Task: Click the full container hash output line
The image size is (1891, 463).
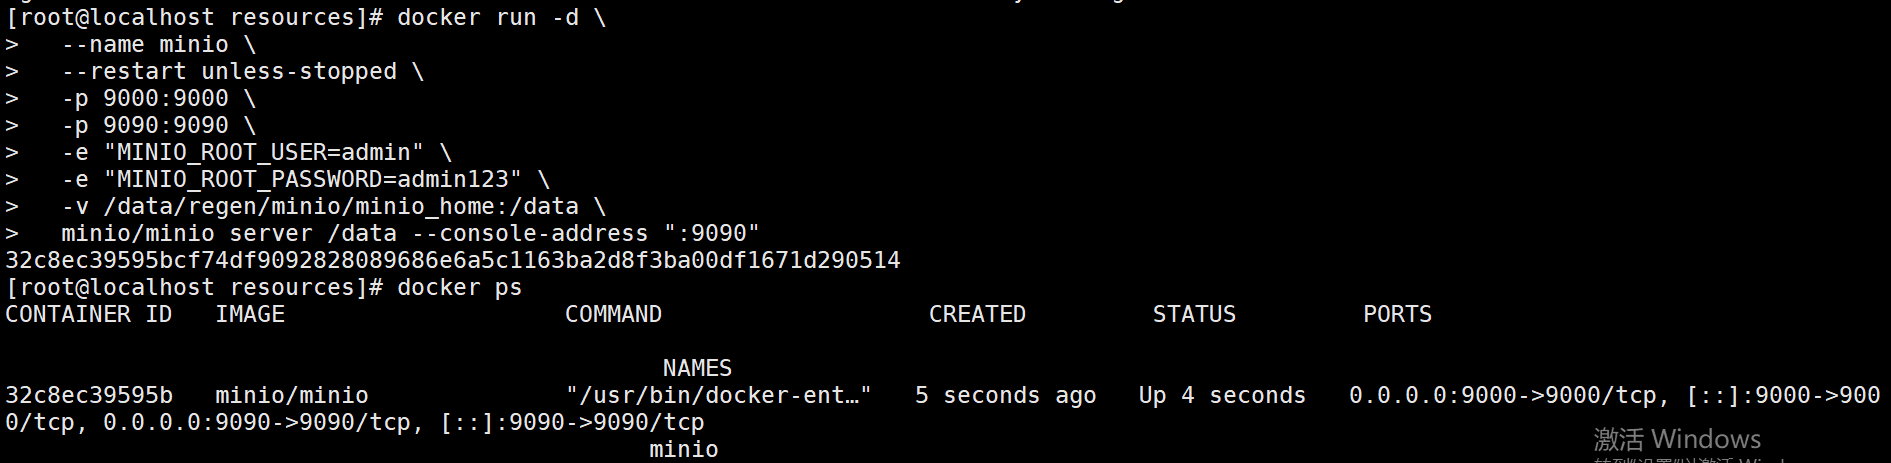Action: point(453,261)
